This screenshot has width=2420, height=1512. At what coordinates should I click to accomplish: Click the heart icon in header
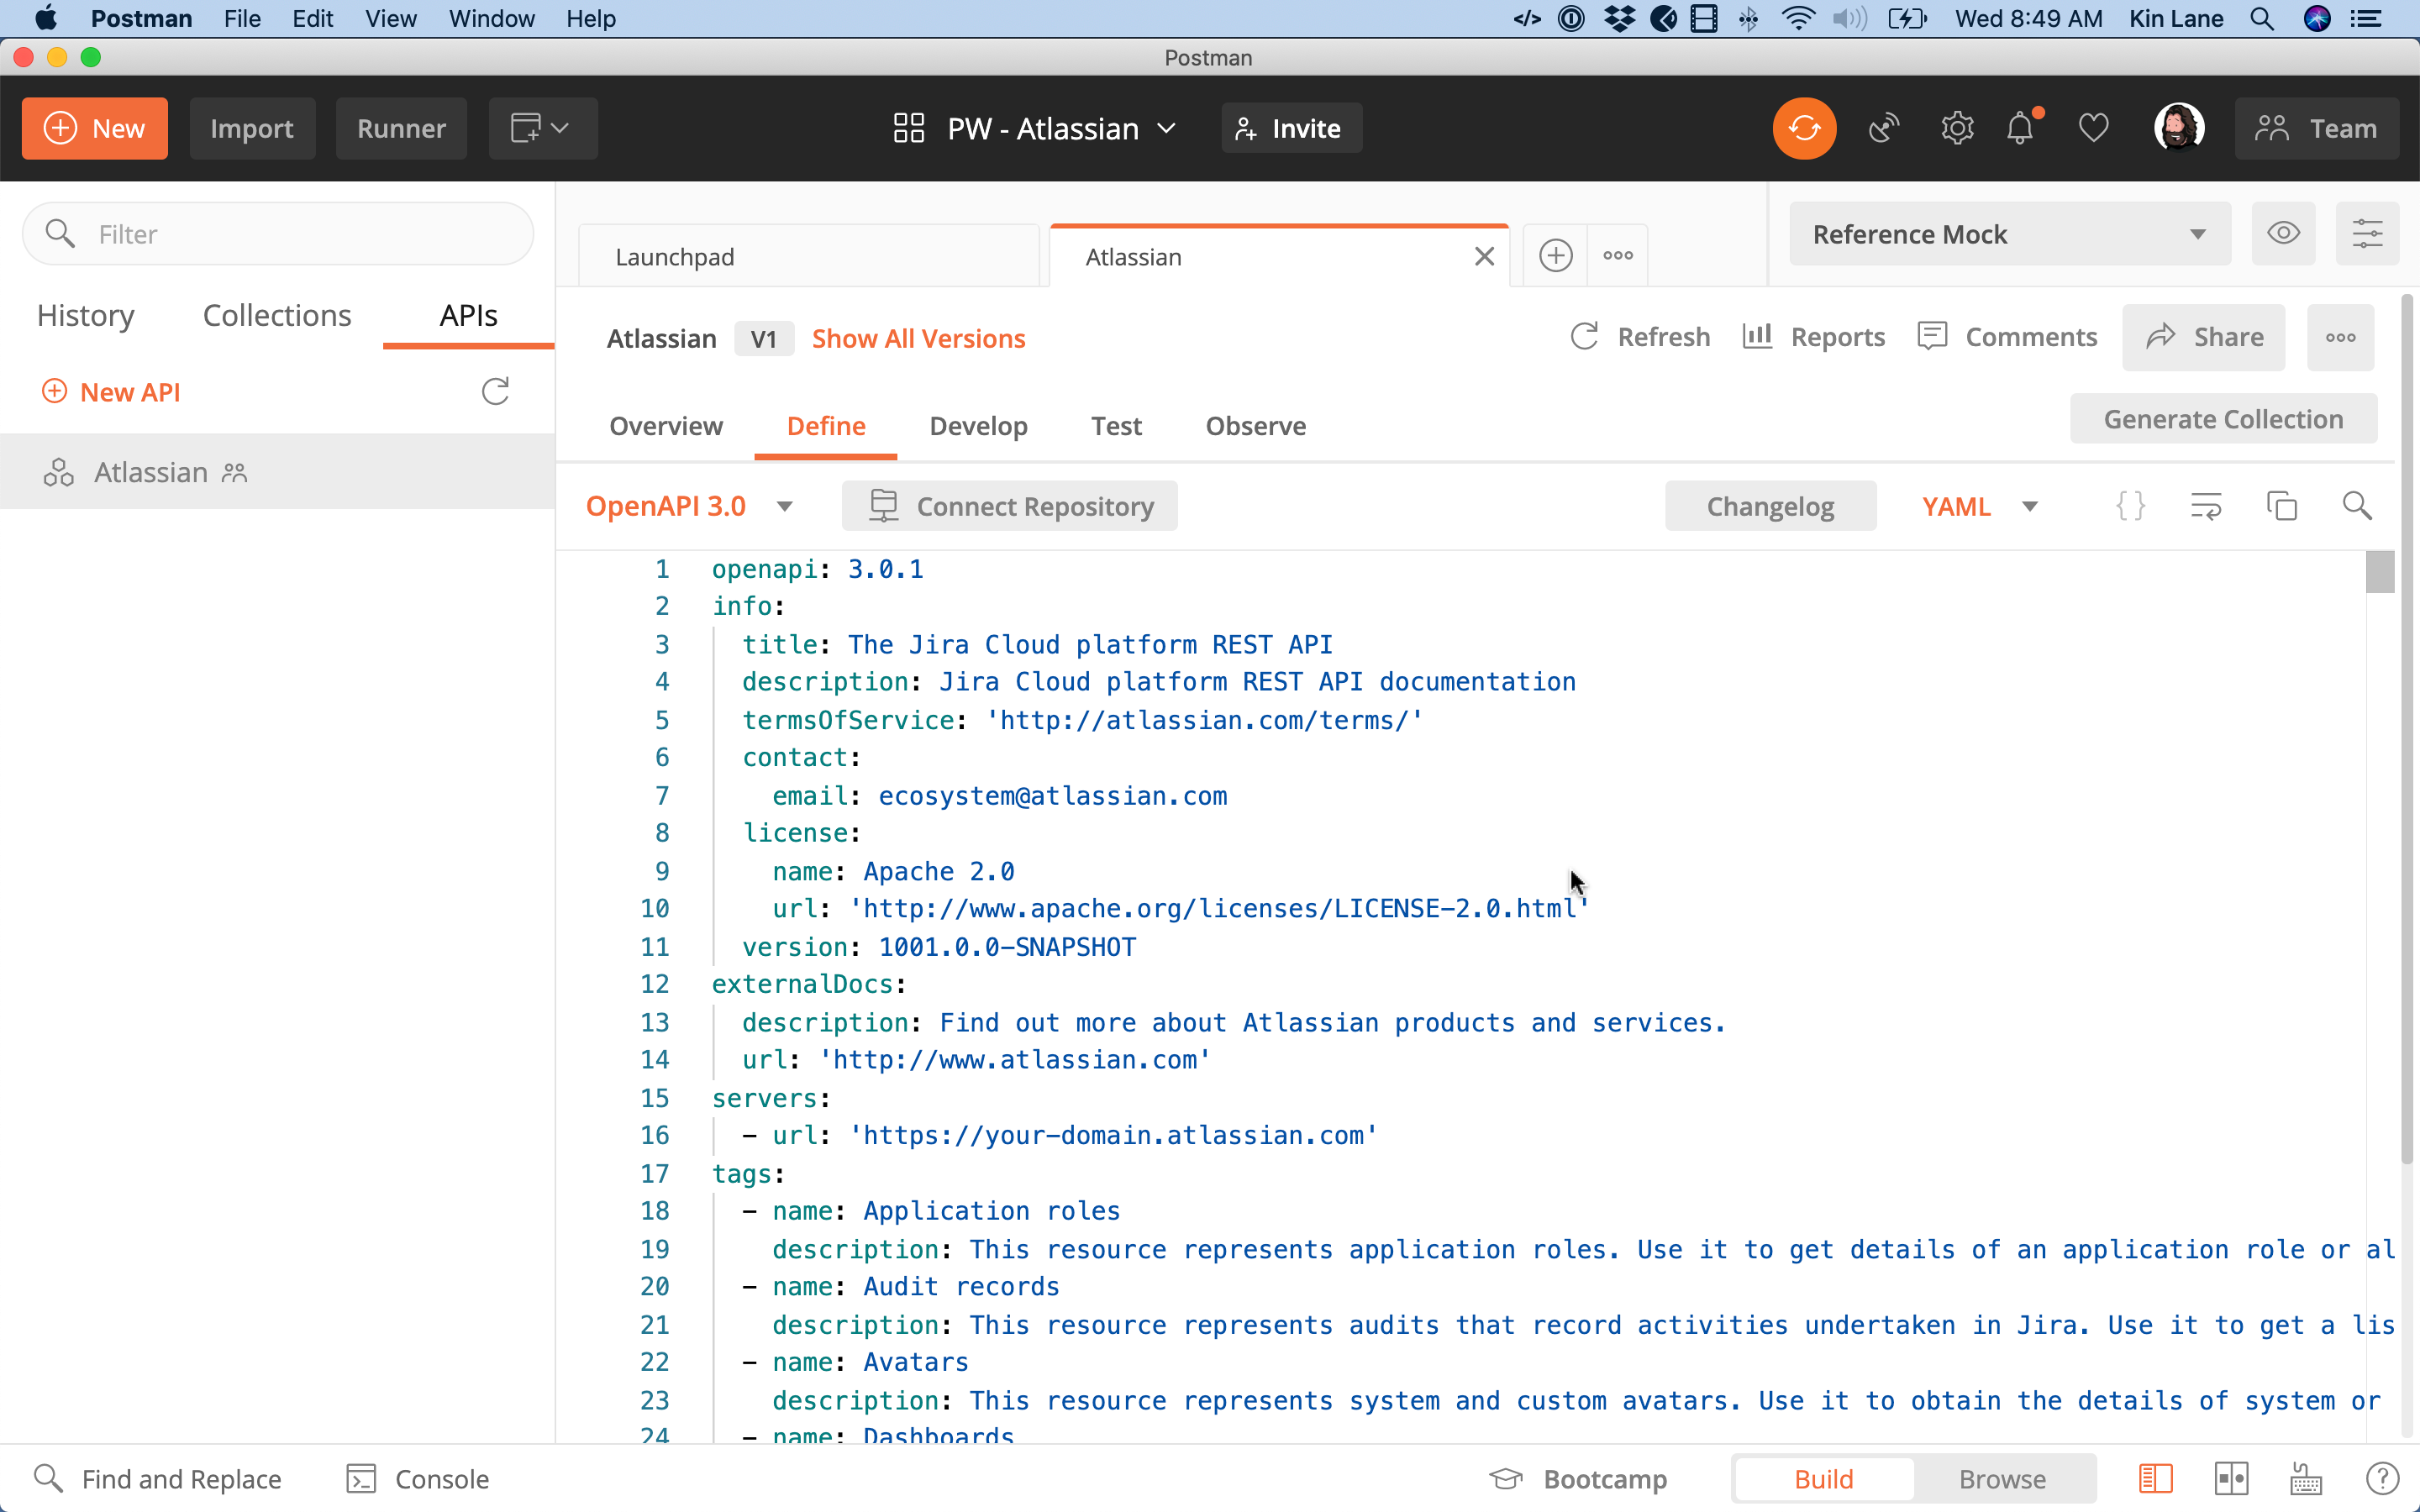pyautogui.click(x=2093, y=128)
